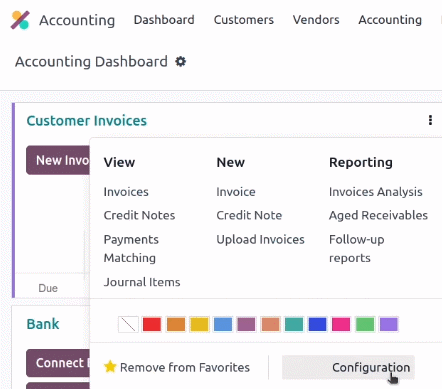
Task: Select Upload Invoices option
Action: tap(260, 240)
